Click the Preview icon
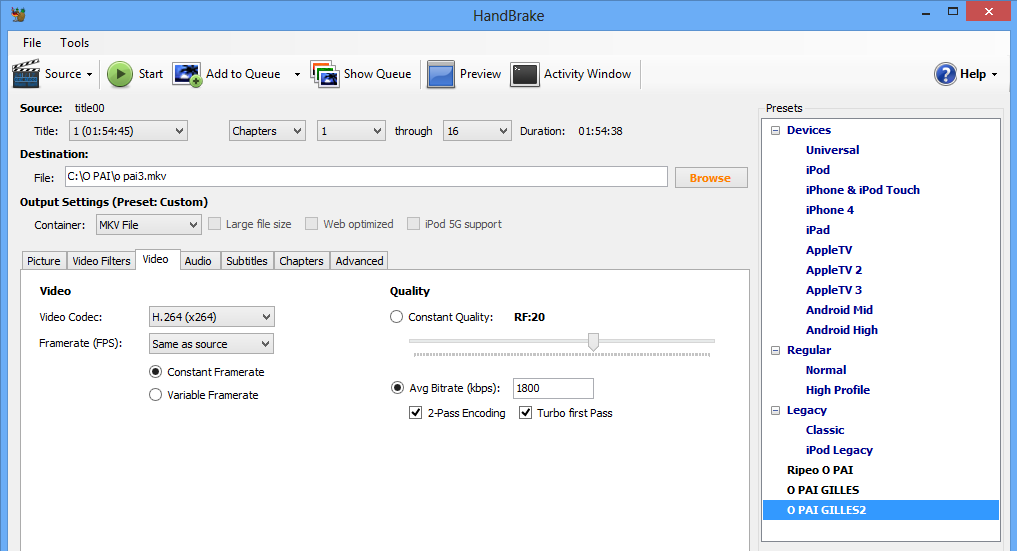1017x551 pixels. 440,74
